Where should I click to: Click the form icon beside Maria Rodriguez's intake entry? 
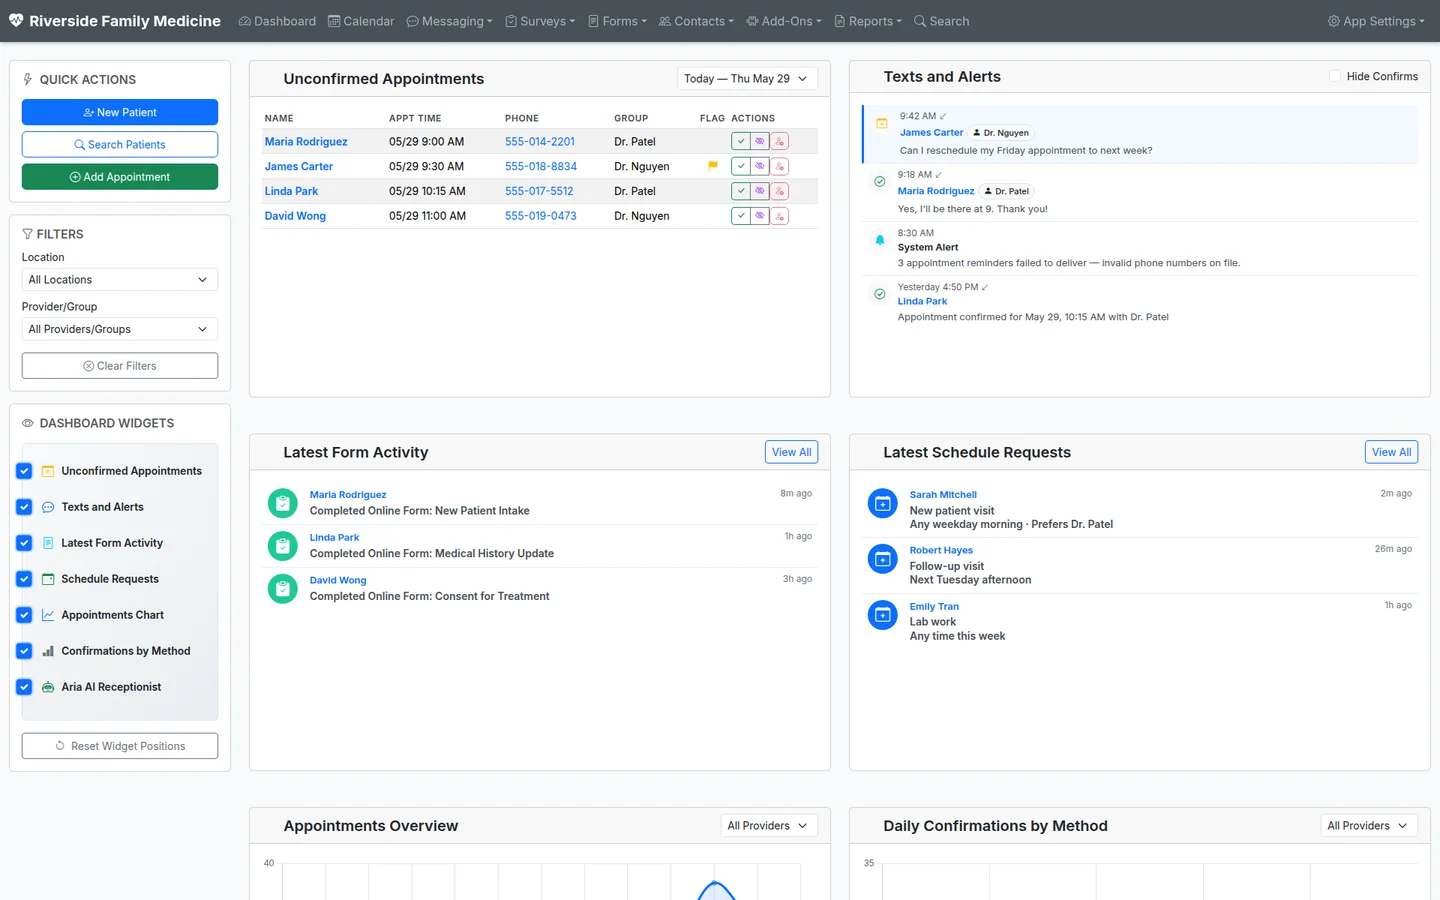[x=283, y=503]
